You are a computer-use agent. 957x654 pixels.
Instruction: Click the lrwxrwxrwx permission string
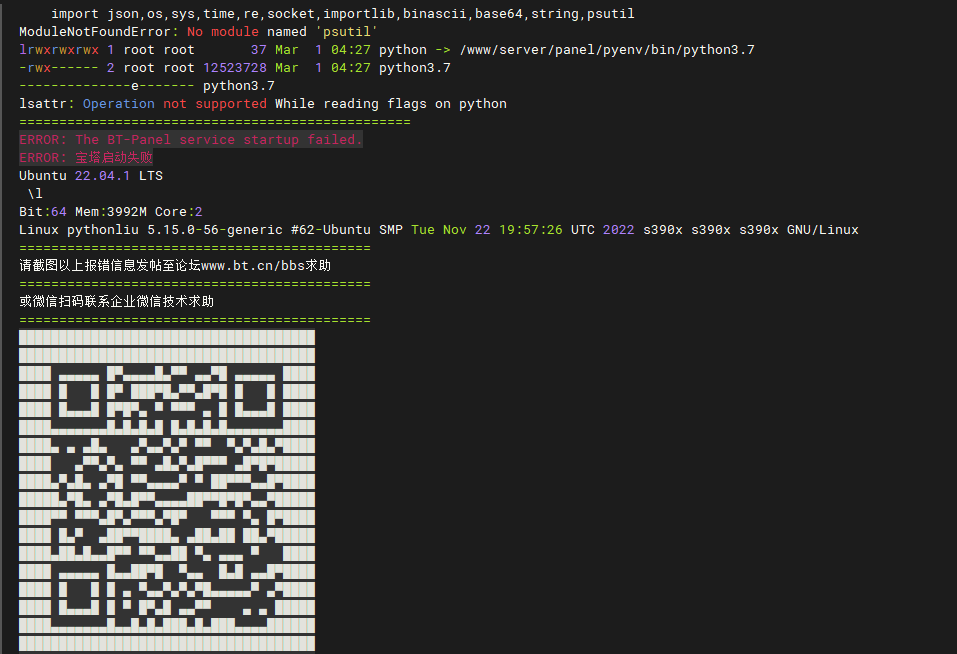[x=59, y=49]
